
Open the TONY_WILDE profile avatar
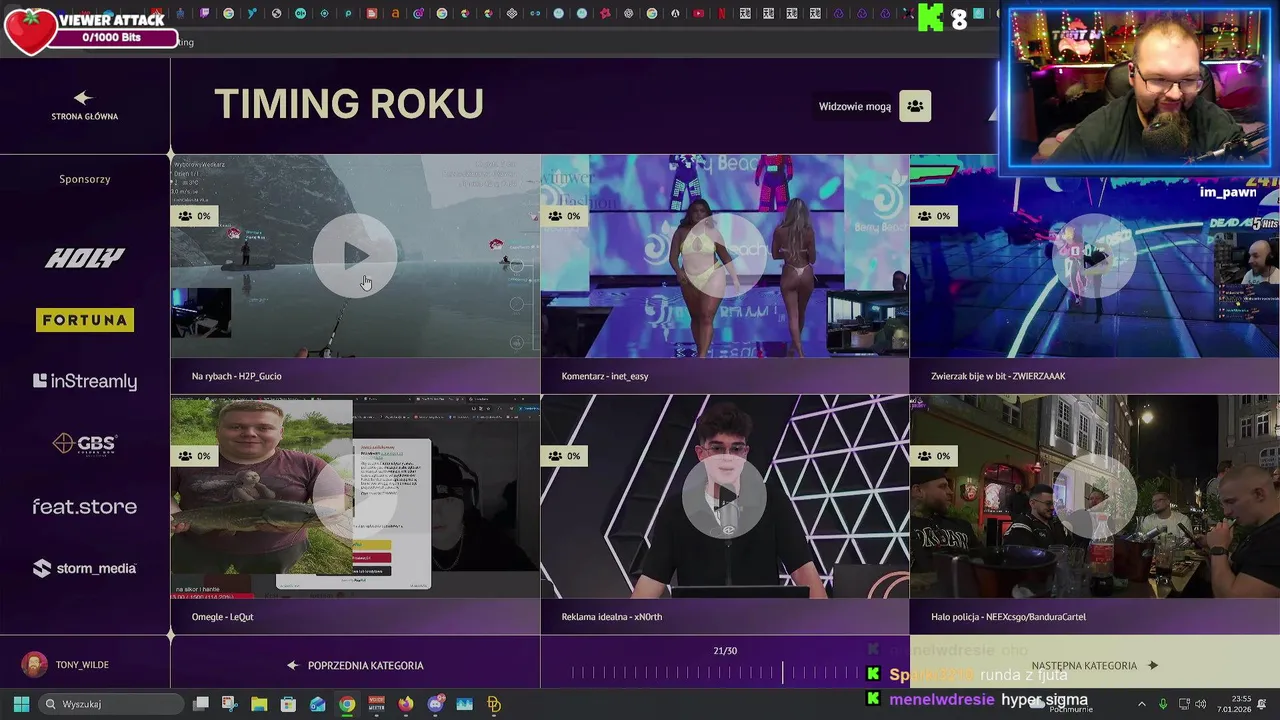35,665
